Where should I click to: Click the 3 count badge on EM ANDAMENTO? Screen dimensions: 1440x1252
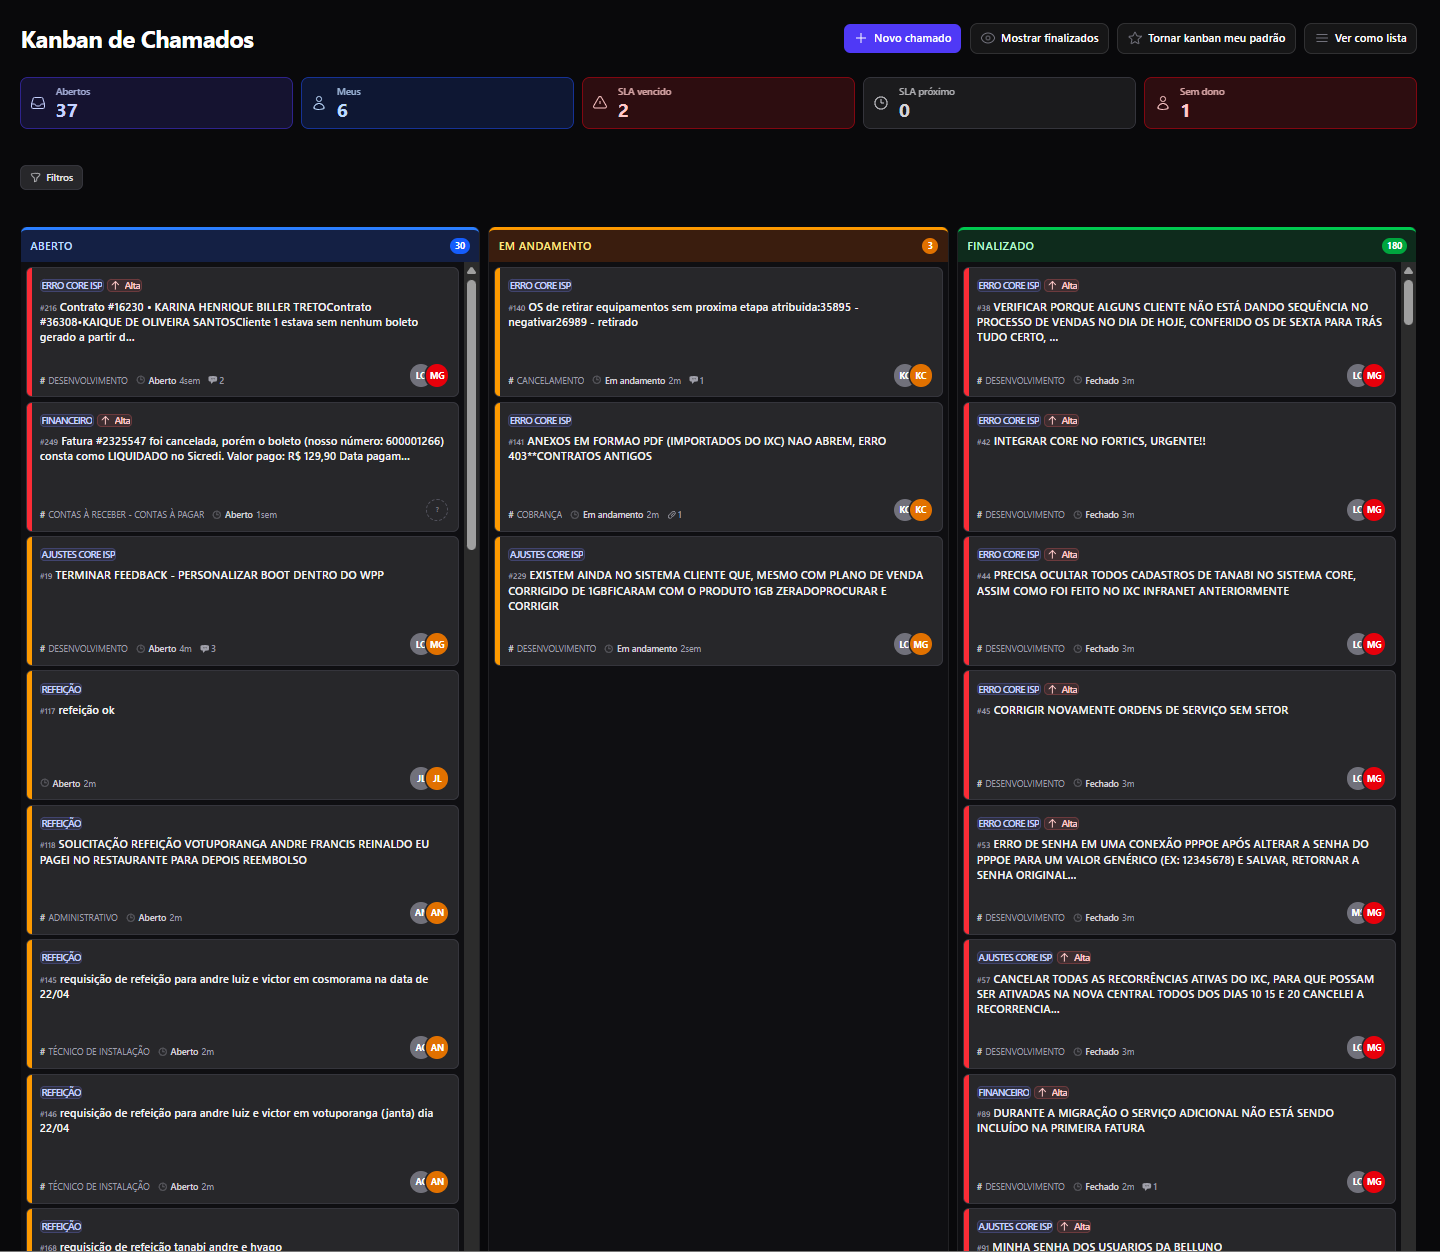click(930, 246)
